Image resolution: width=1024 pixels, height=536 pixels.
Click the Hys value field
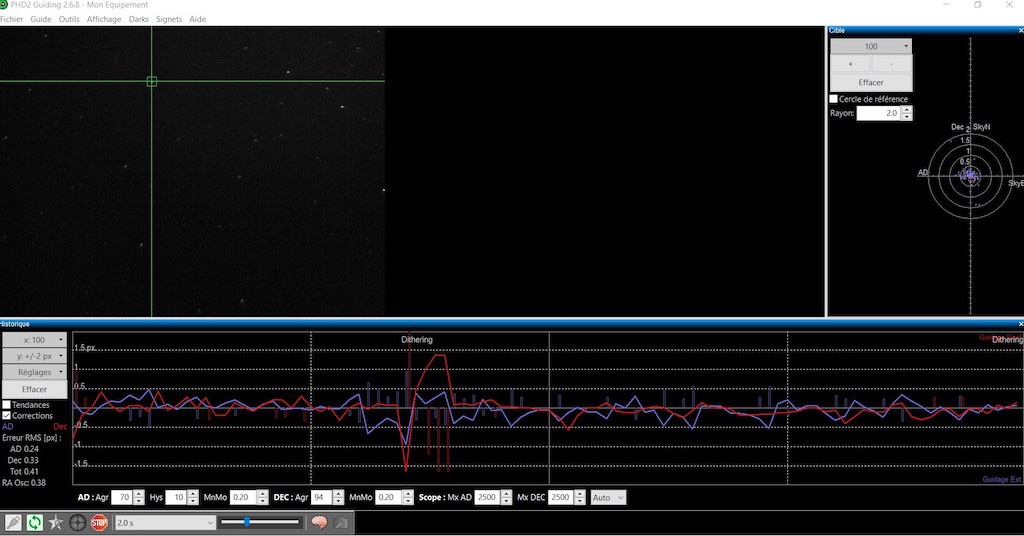[x=176, y=497]
